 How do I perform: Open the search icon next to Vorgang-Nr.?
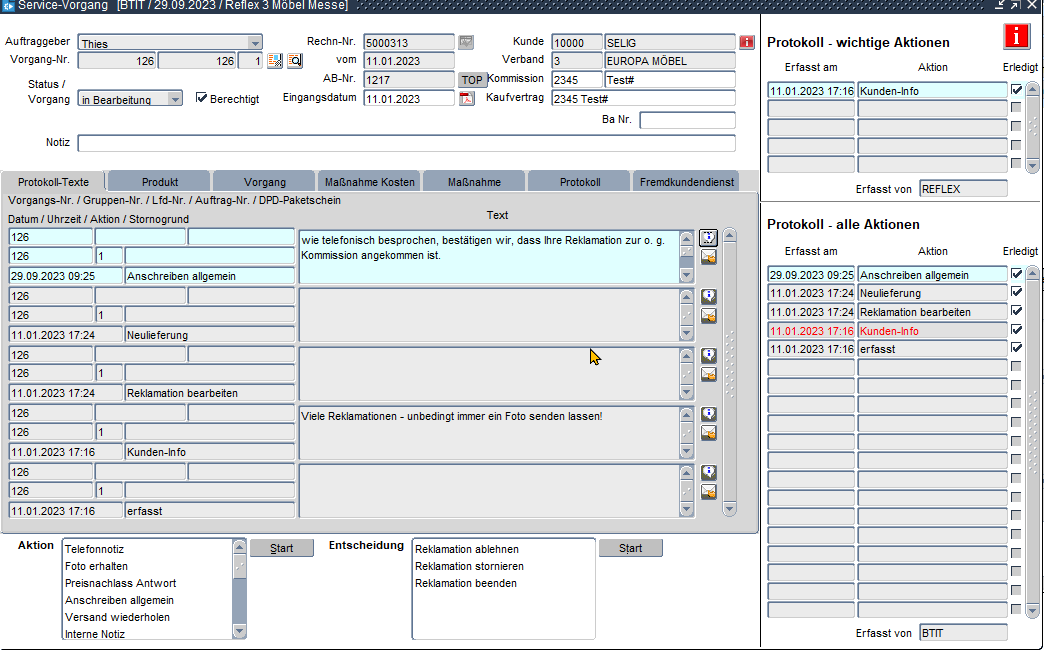tap(295, 61)
